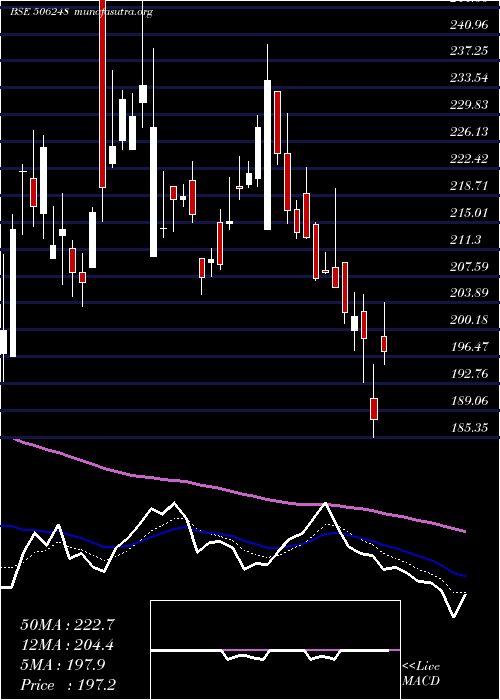Image resolution: width=500 pixels, height=700 pixels.
Task: Click the 200.18 price axis label
Action: (469, 320)
